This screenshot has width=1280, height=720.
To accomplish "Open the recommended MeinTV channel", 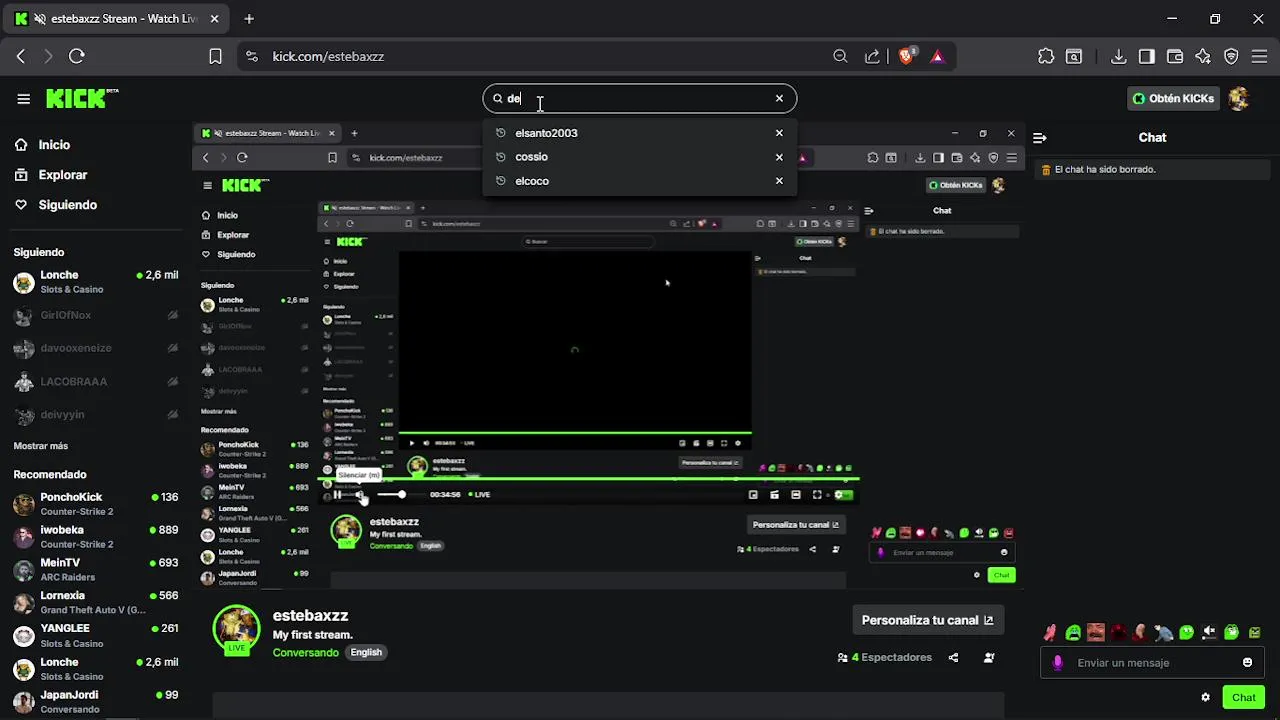I will [x=96, y=570].
